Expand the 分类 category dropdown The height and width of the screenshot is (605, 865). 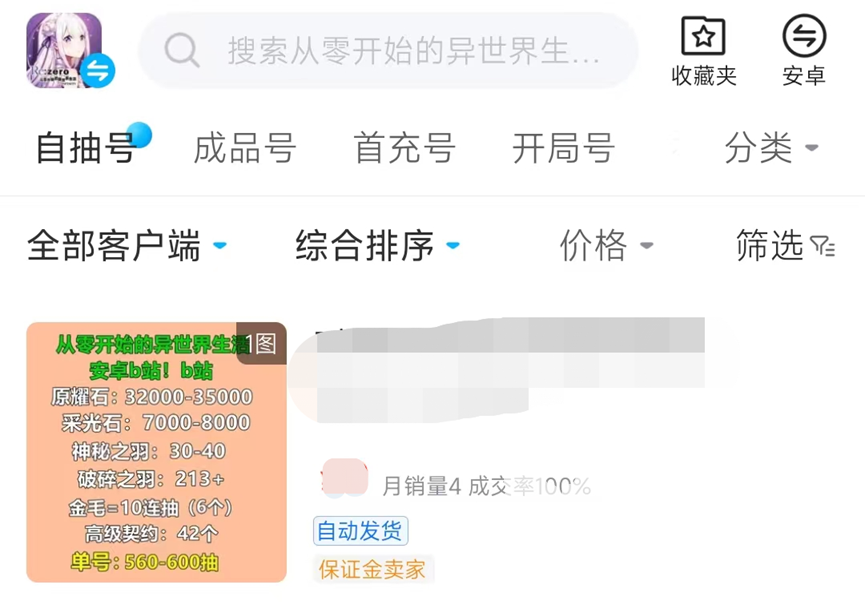771,148
